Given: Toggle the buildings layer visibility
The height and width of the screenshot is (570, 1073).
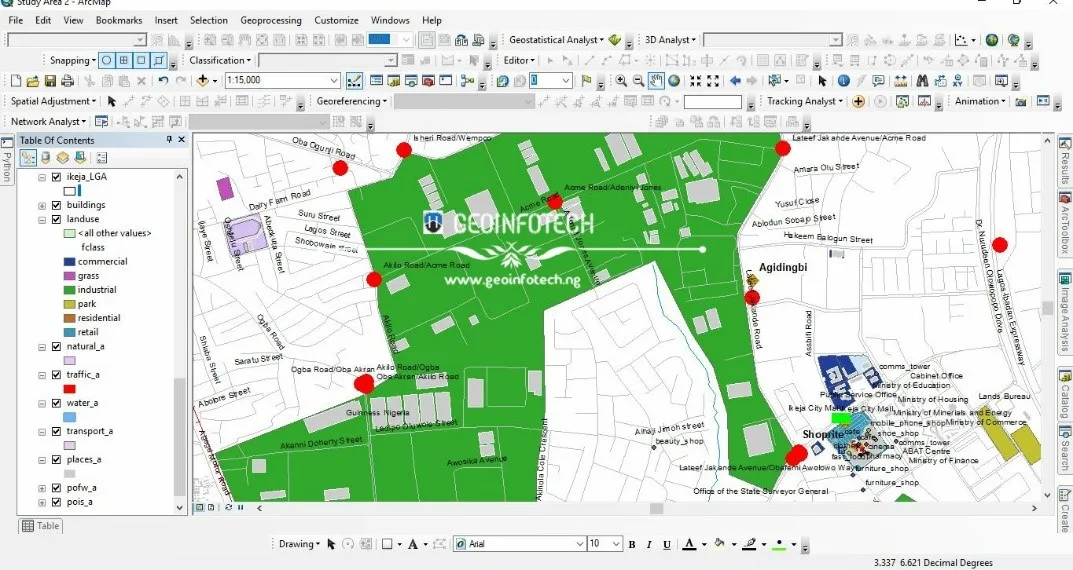Looking at the screenshot, I should pos(57,205).
